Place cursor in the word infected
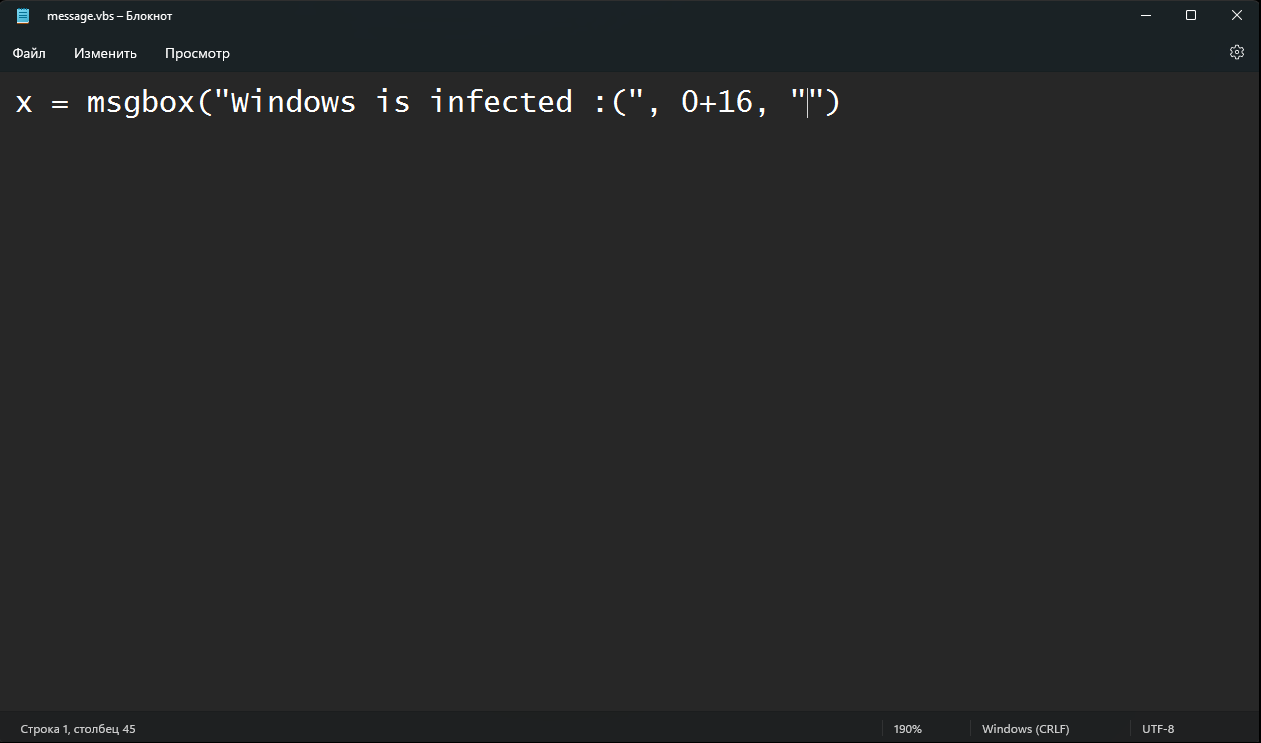The width and height of the screenshot is (1261, 743). [501, 102]
